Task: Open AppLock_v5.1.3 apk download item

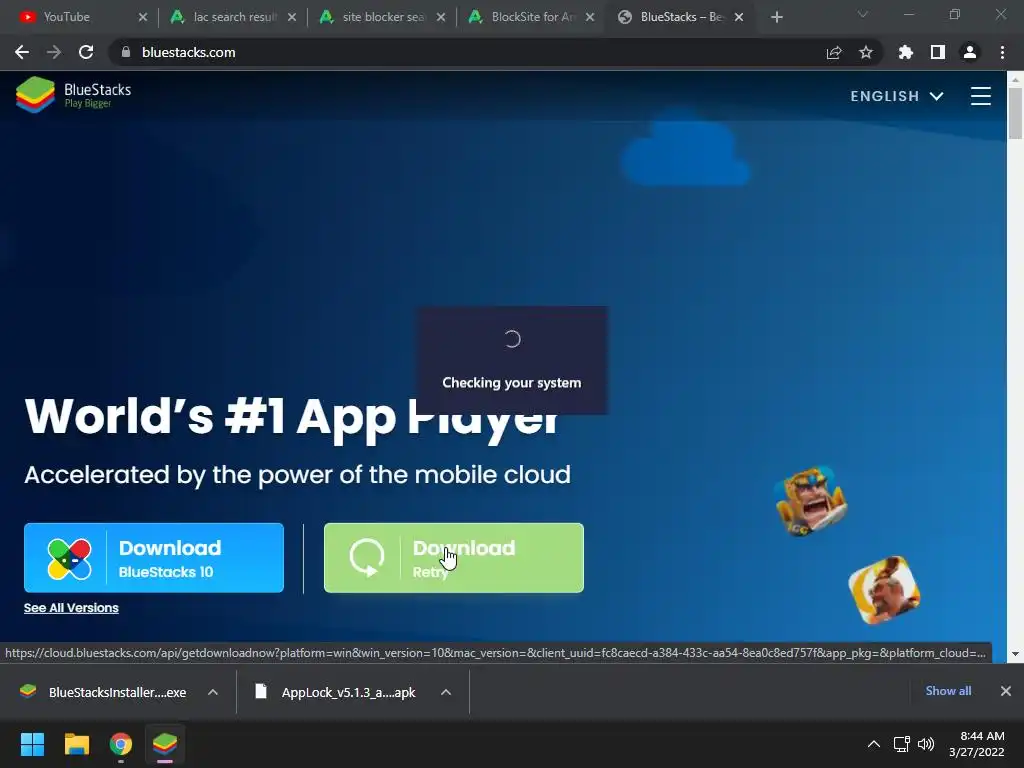Action: pos(336,692)
